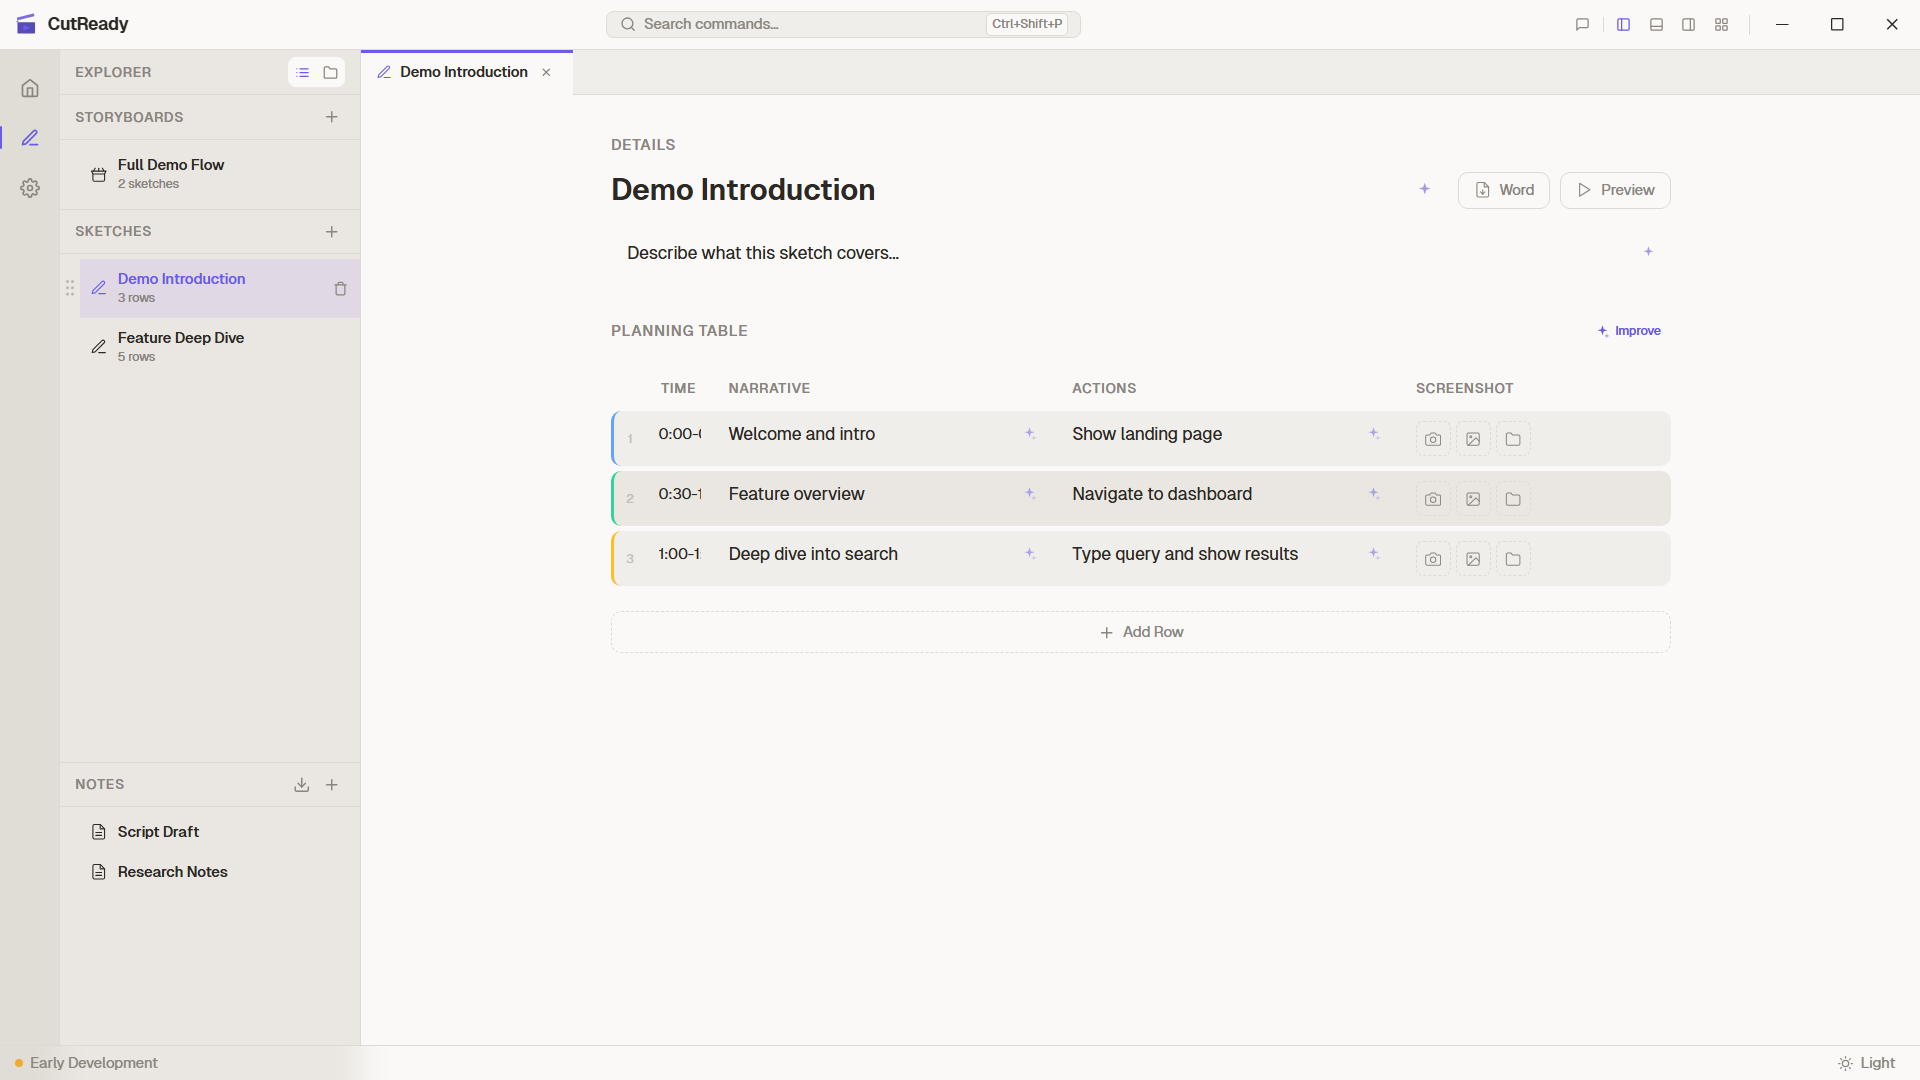The height and width of the screenshot is (1080, 1920).
Task: Browse folder for Deep dive into search screenshot
Action: tap(1512, 559)
